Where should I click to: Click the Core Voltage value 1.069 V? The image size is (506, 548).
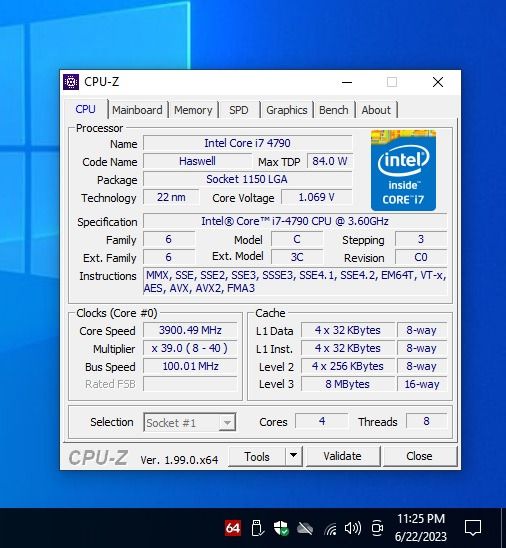point(317,197)
